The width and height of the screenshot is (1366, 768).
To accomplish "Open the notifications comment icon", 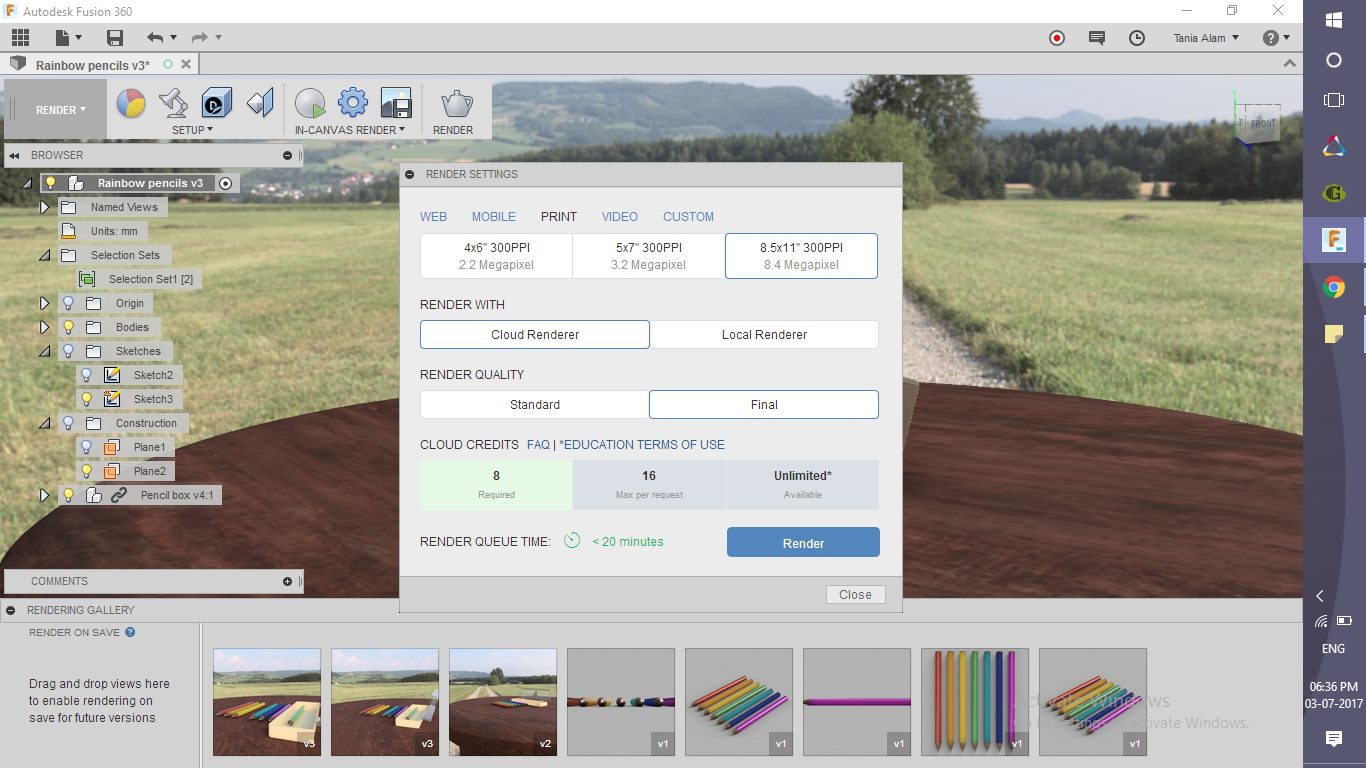I will [x=1097, y=38].
